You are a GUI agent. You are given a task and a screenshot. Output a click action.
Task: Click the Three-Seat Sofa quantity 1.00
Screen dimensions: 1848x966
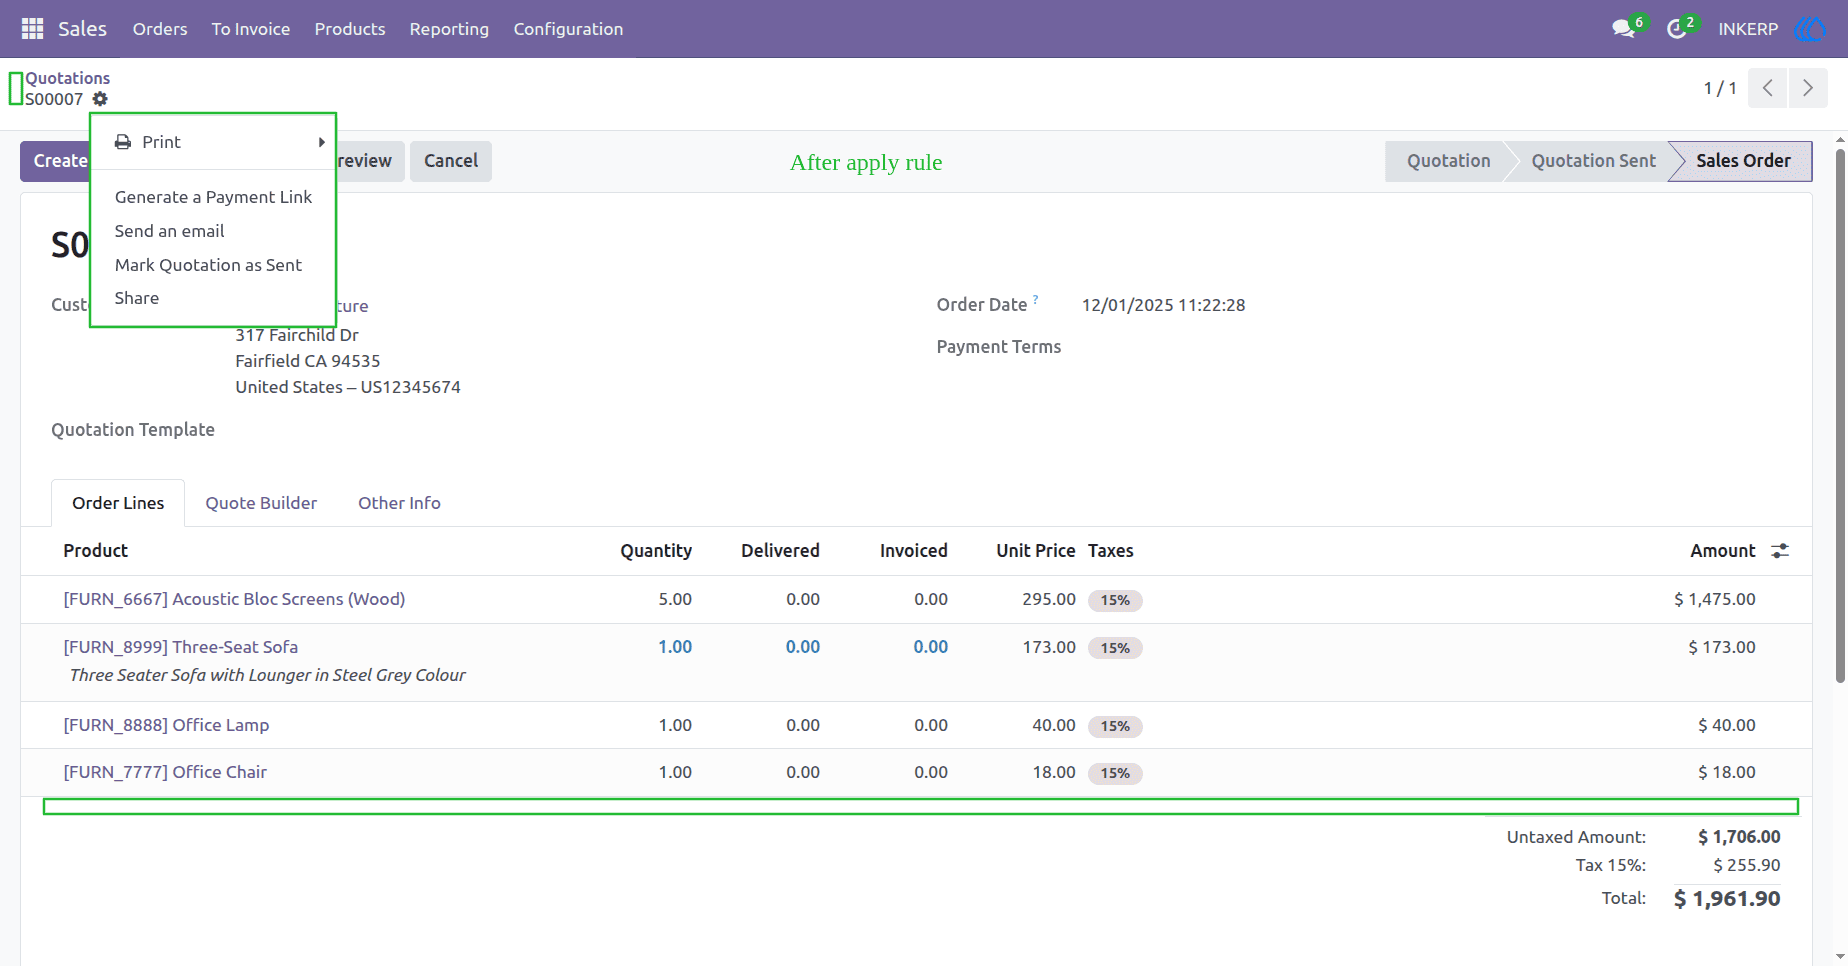(675, 647)
